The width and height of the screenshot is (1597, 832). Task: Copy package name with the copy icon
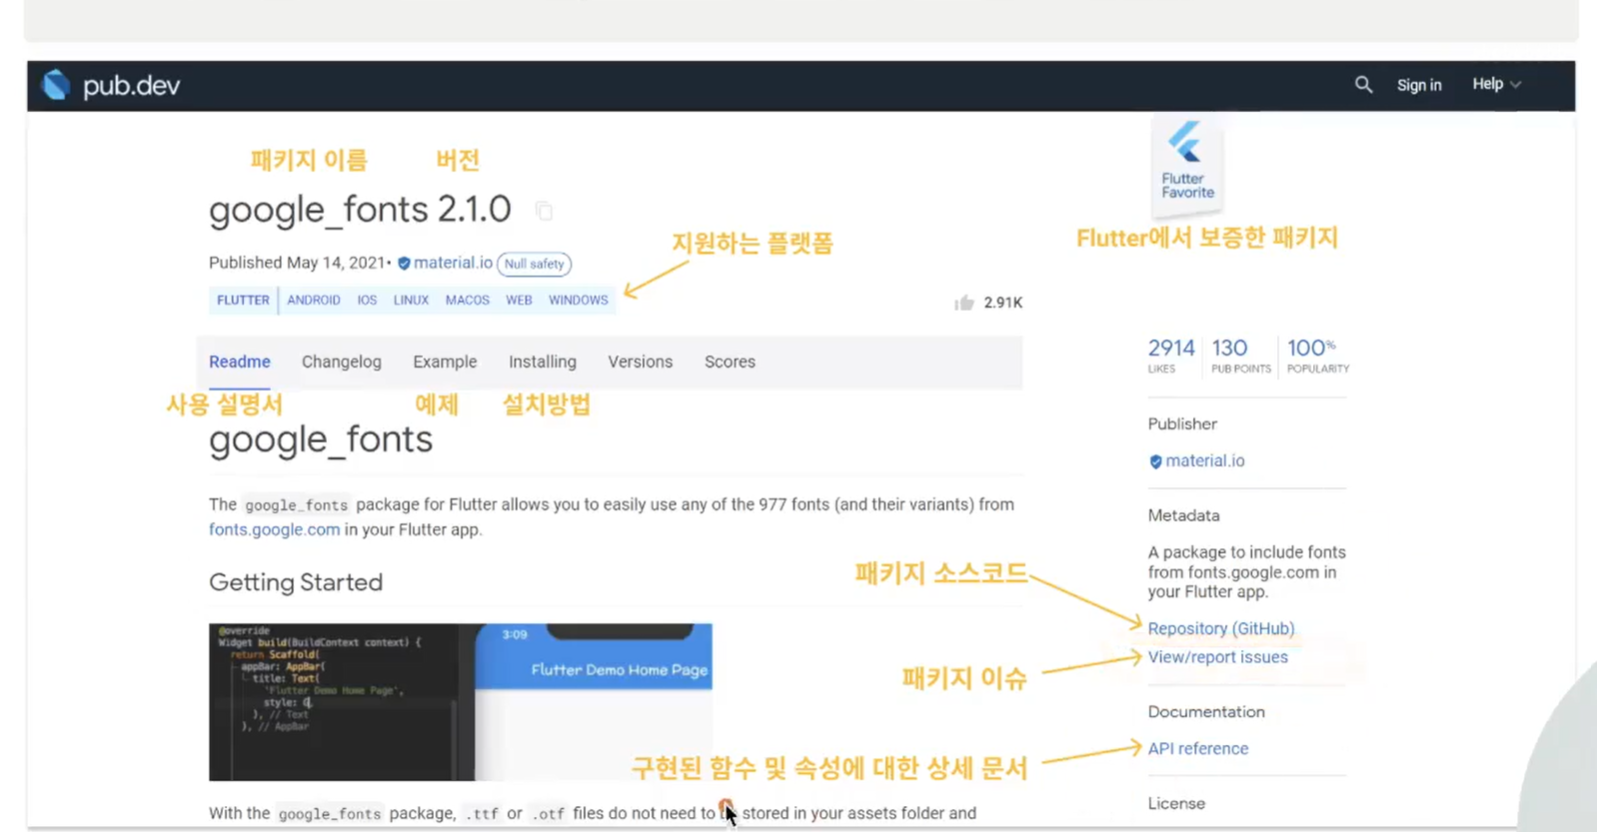(x=544, y=211)
